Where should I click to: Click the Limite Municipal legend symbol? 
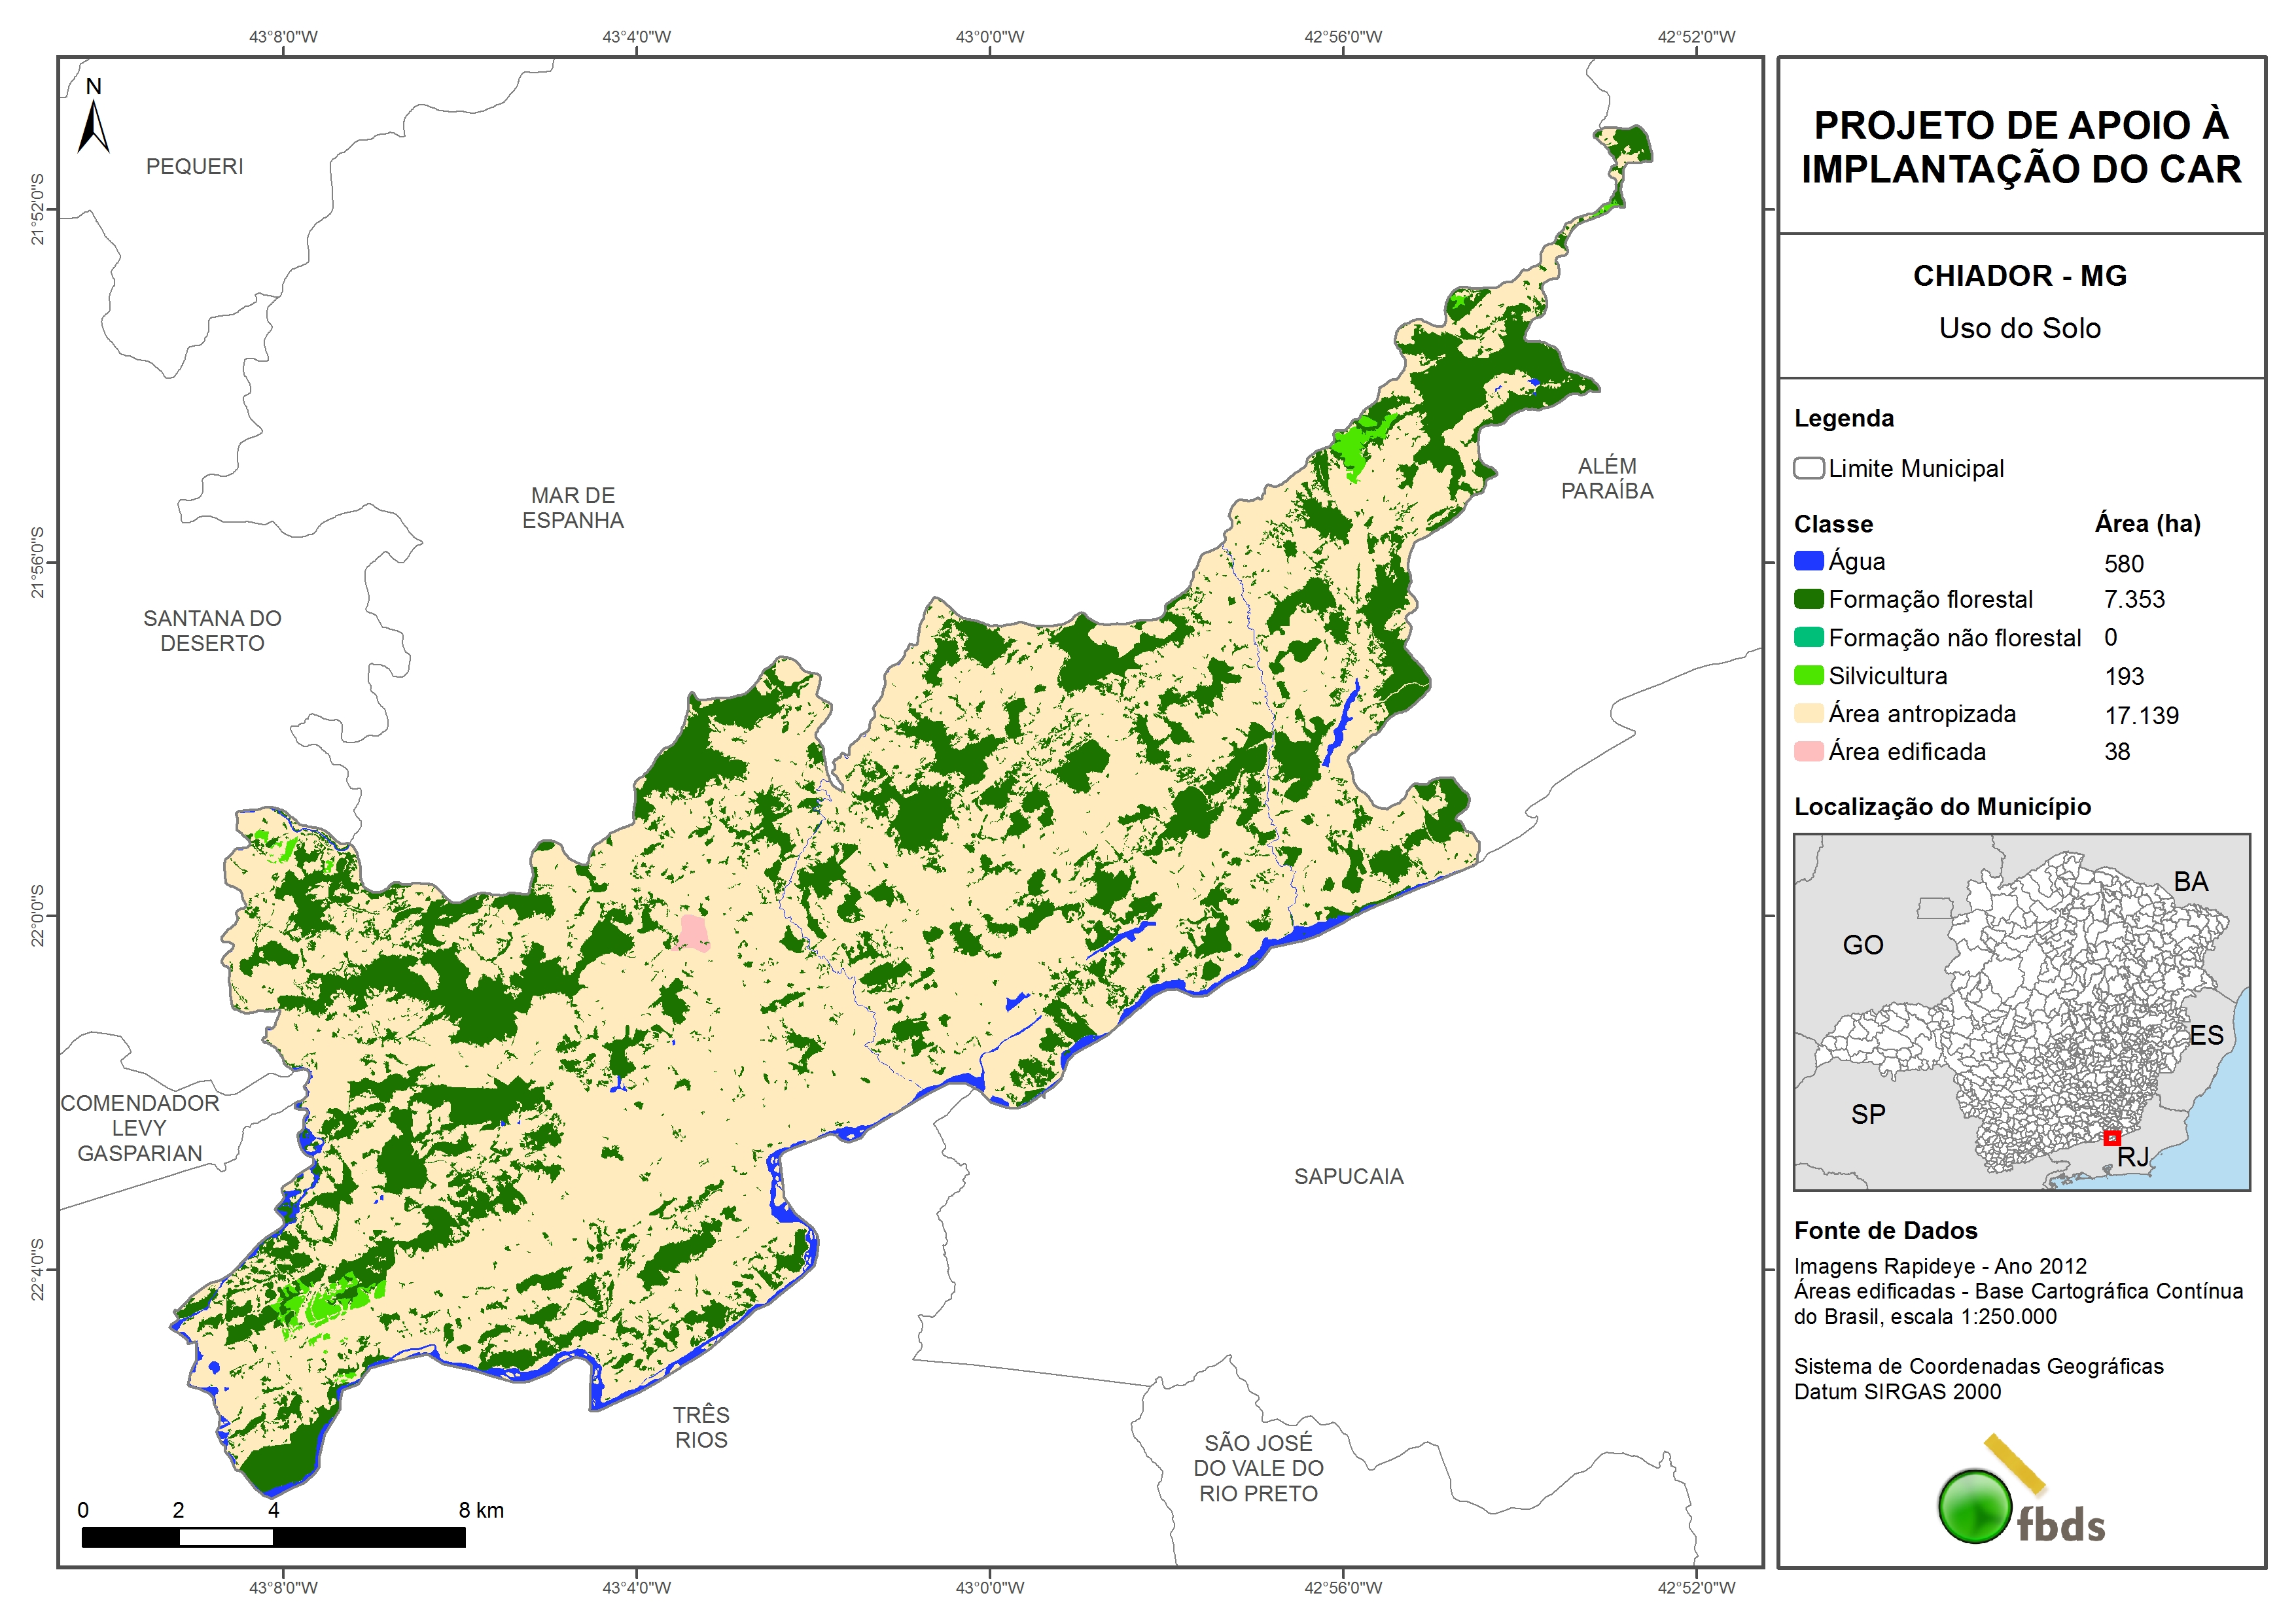(1808, 468)
